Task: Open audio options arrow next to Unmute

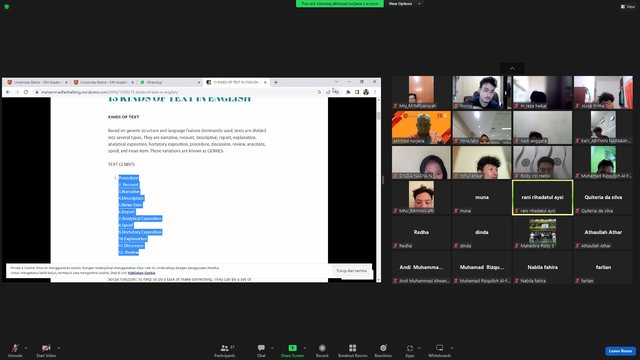Action: pos(26,348)
